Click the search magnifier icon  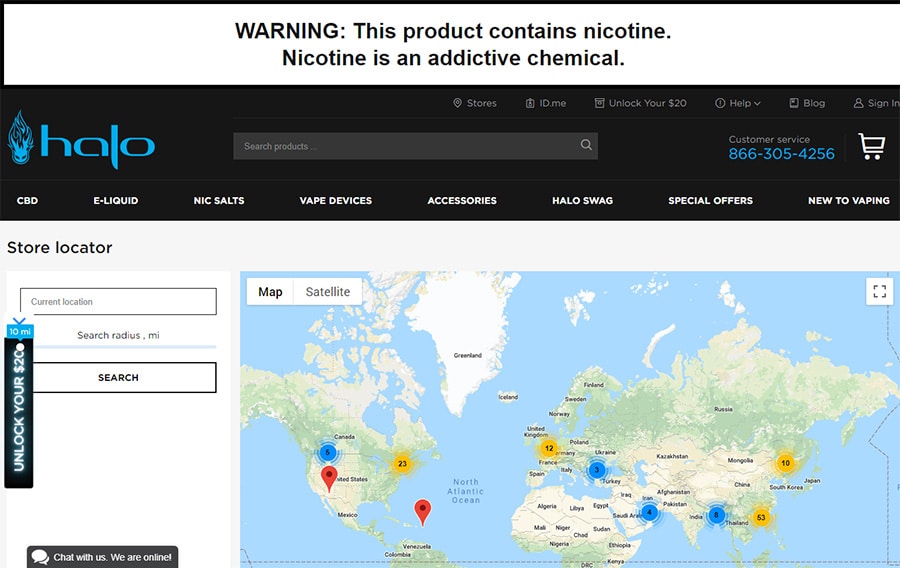point(586,146)
